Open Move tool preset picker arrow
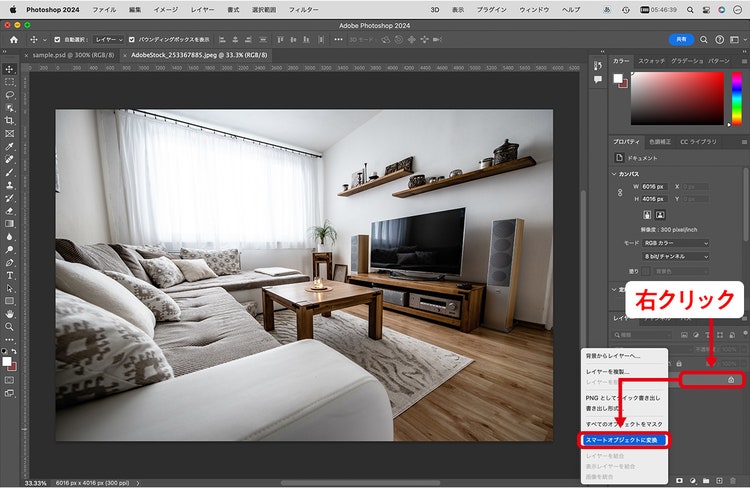Screen dimensions: 750x488 pyautogui.click(x=44, y=40)
